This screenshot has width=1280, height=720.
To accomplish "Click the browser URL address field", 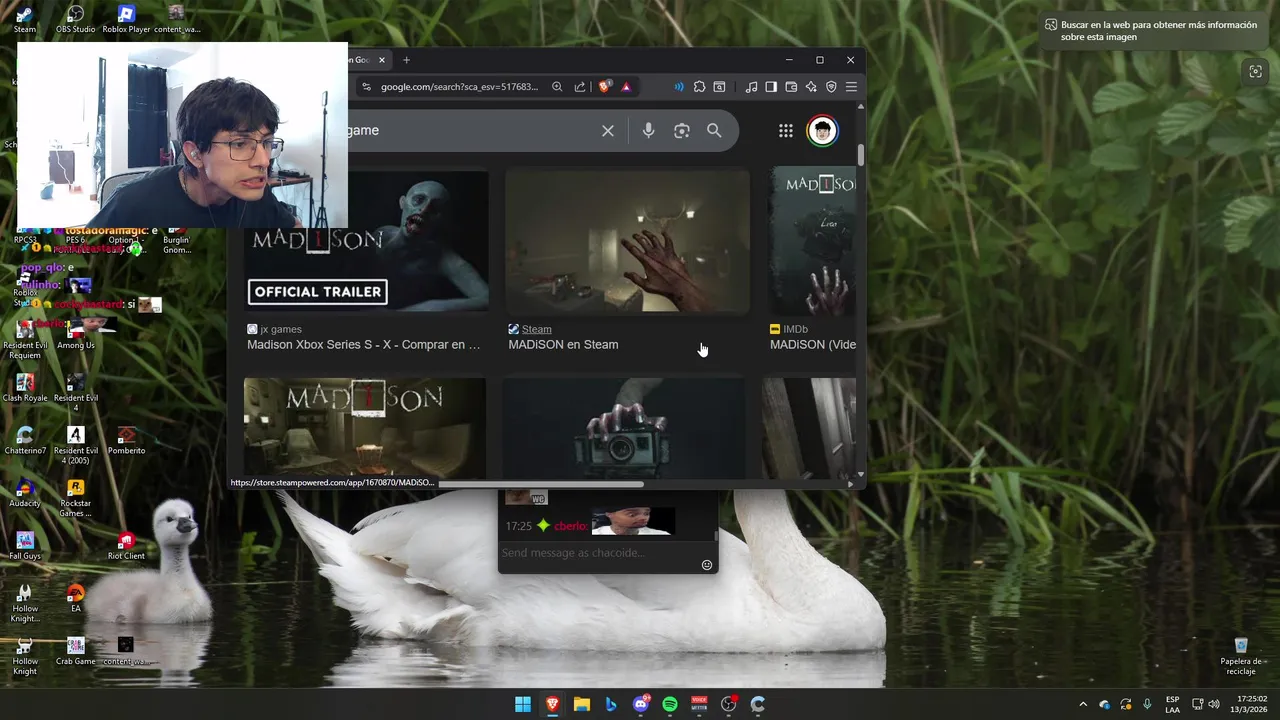I will point(460,87).
